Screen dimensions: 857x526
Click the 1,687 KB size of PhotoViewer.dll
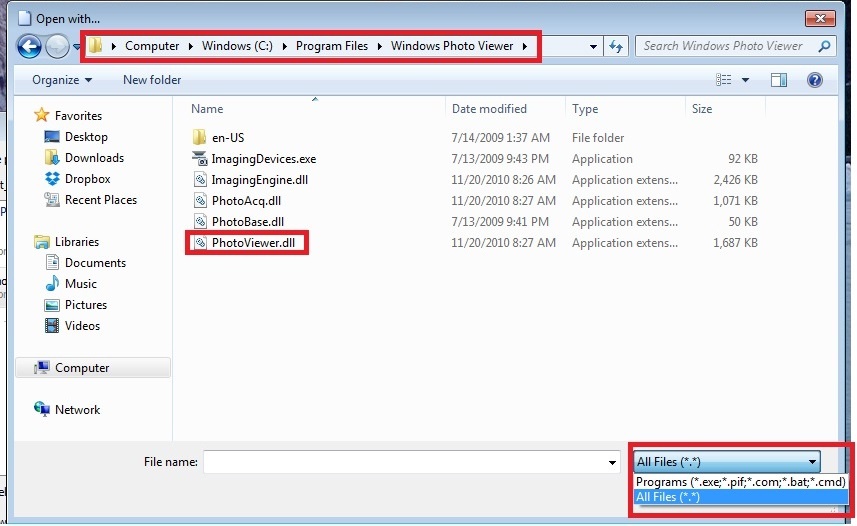735,243
